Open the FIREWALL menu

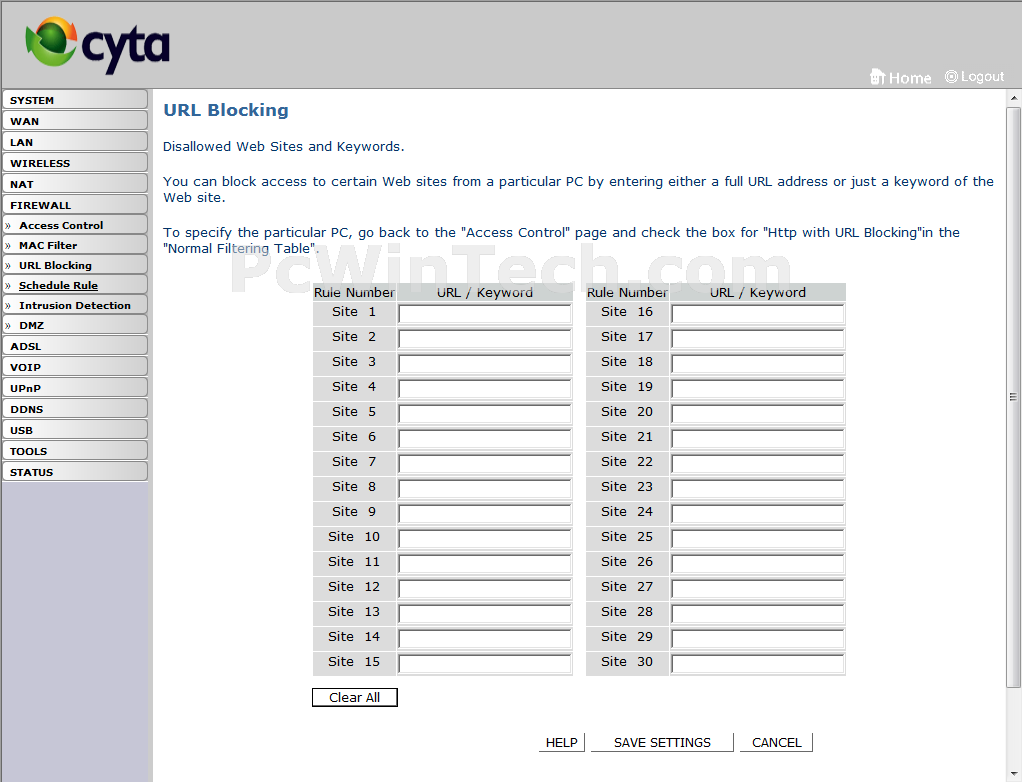tap(75, 205)
